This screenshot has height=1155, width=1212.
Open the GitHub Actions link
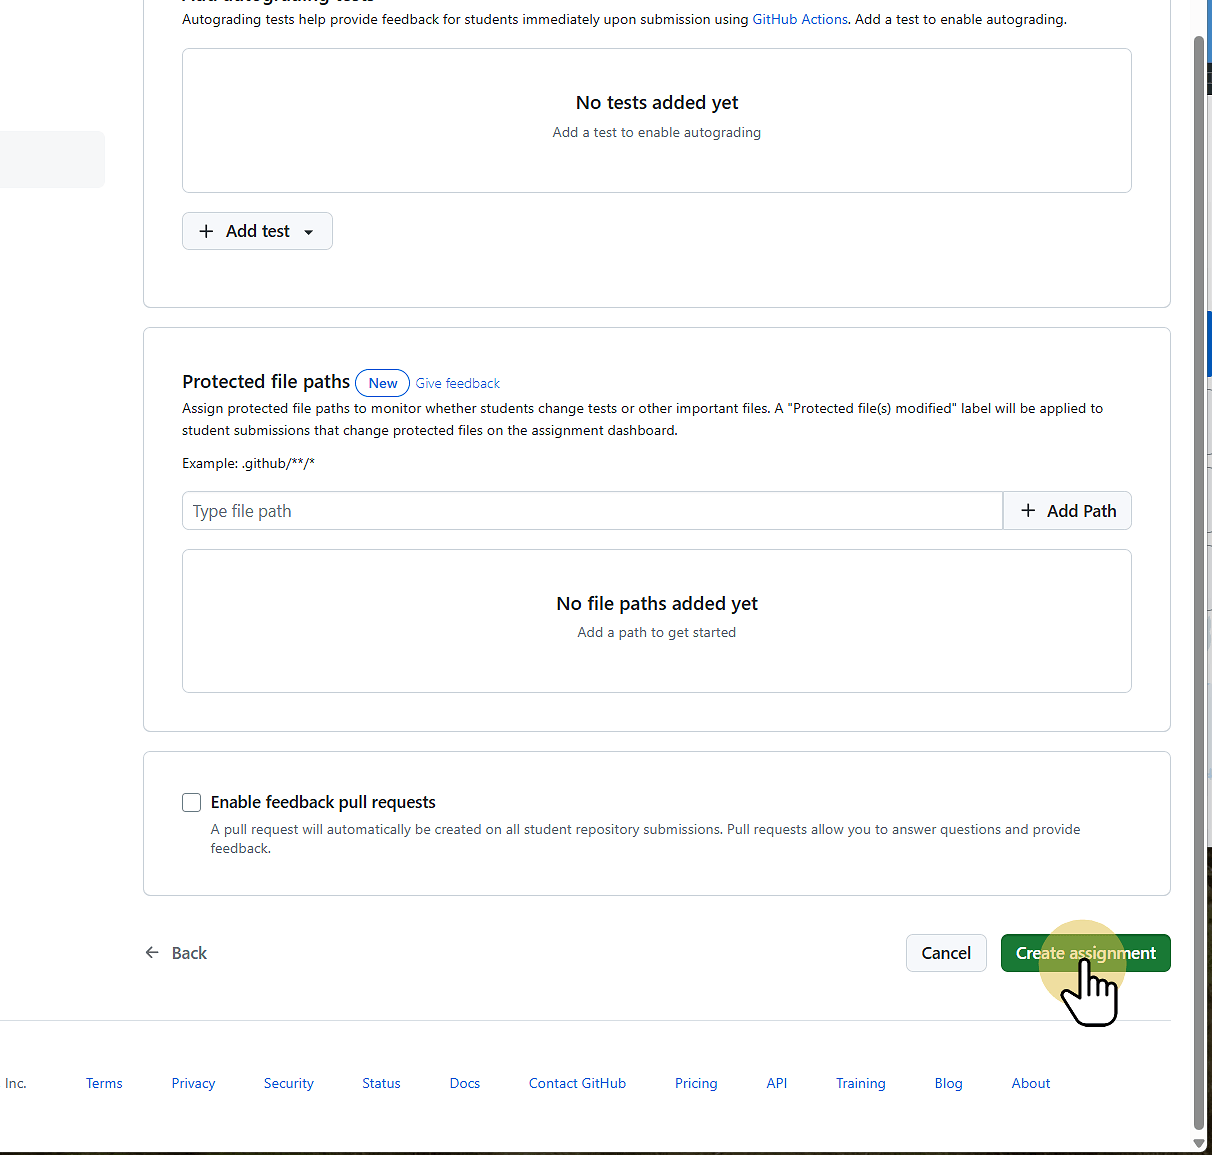click(799, 19)
